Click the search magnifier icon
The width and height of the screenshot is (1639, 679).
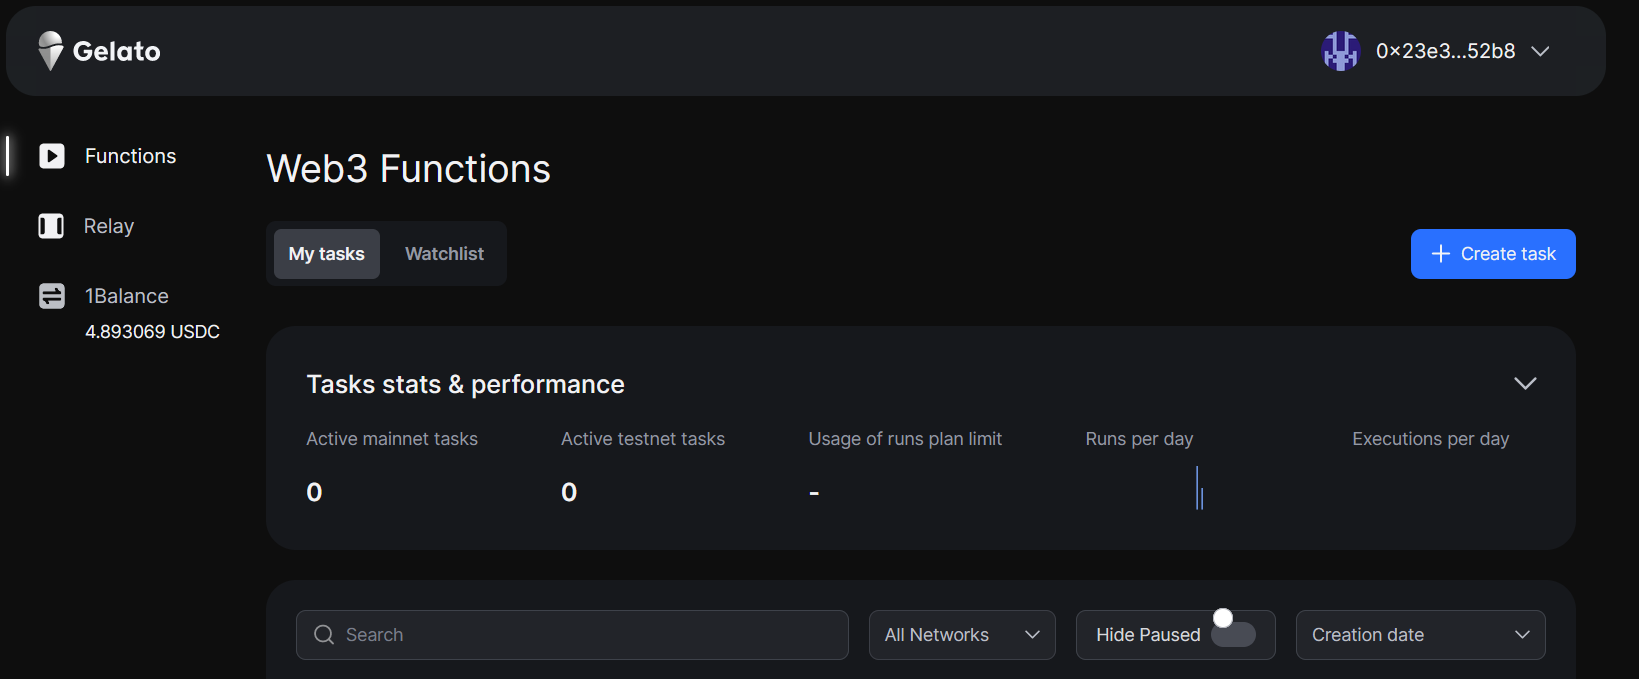click(324, 635)
